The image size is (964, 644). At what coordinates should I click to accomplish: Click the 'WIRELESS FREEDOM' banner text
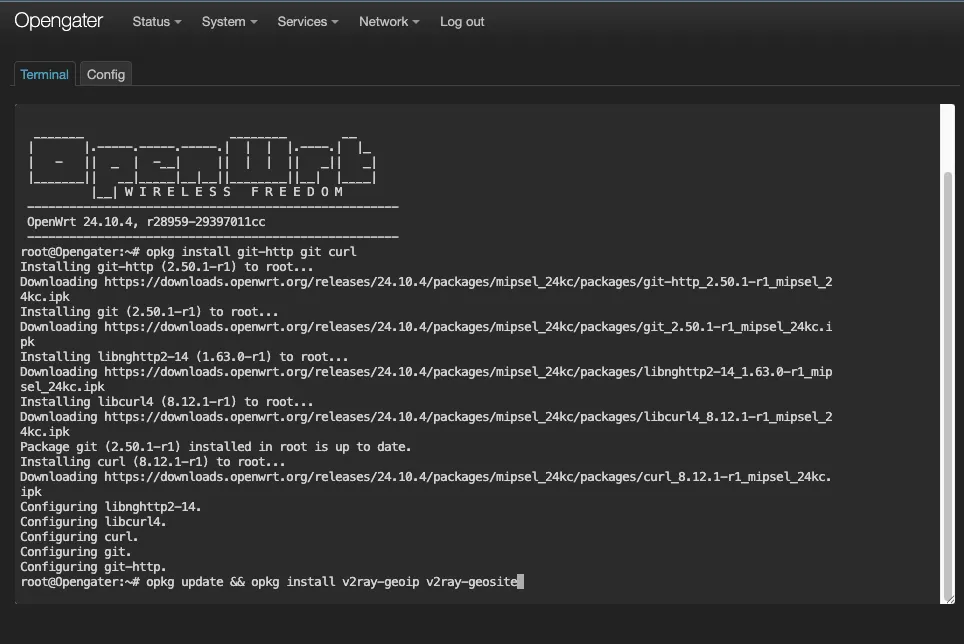pyautogui.click(x=234, y=192)
